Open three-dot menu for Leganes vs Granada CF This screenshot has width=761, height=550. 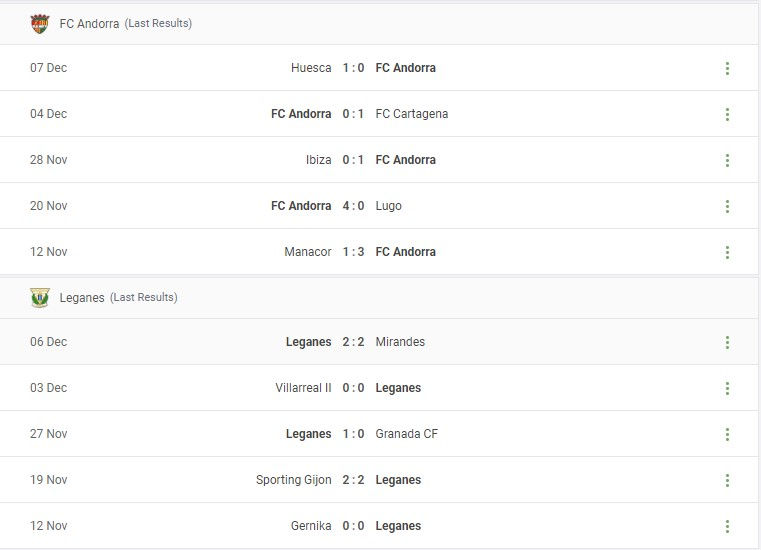pyautogui.click(x=727, y=434)
